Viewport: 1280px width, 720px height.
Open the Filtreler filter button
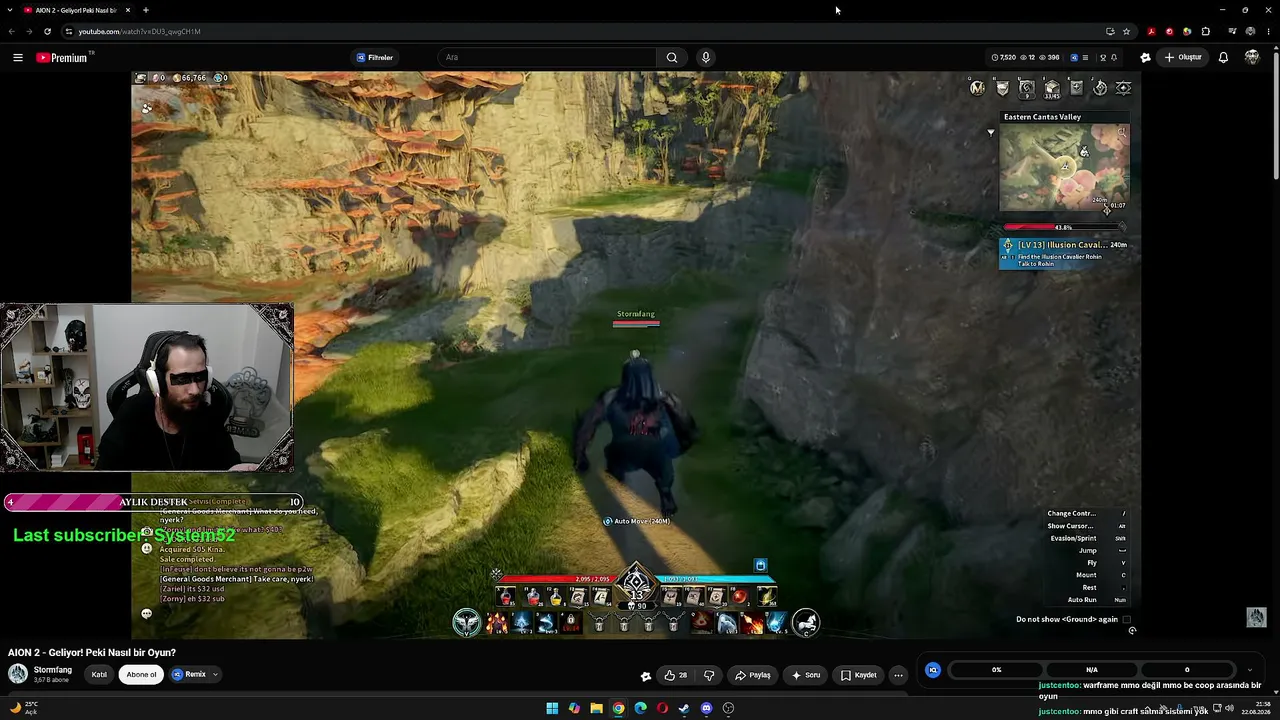tap(375, 58)
